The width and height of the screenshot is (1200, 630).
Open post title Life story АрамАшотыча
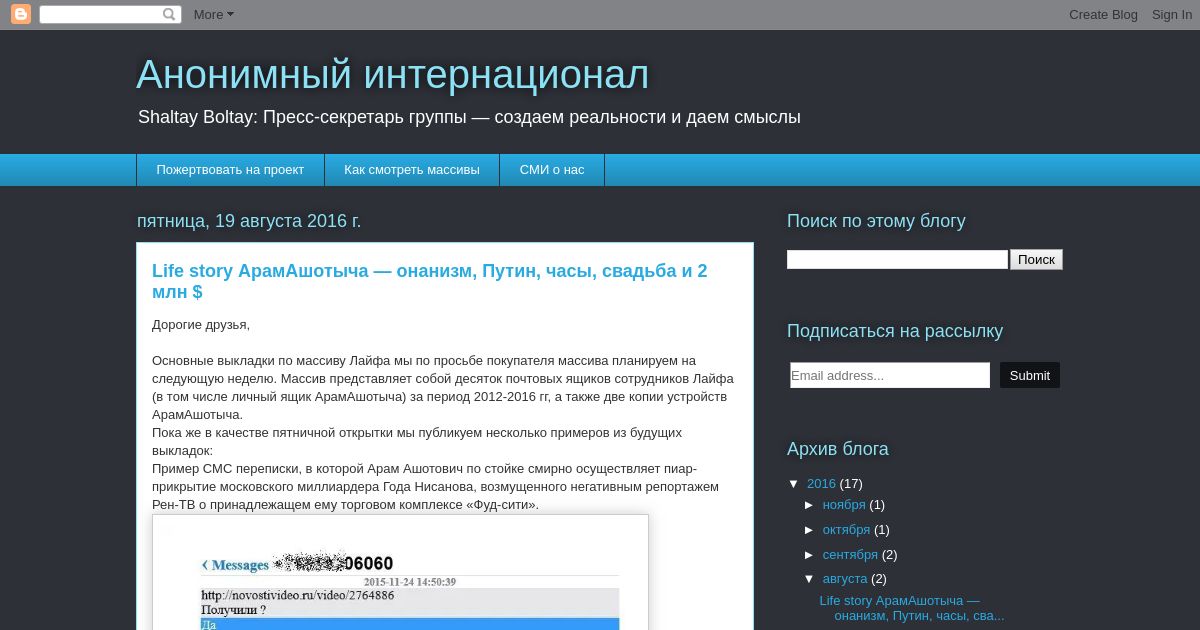(430, 281)
